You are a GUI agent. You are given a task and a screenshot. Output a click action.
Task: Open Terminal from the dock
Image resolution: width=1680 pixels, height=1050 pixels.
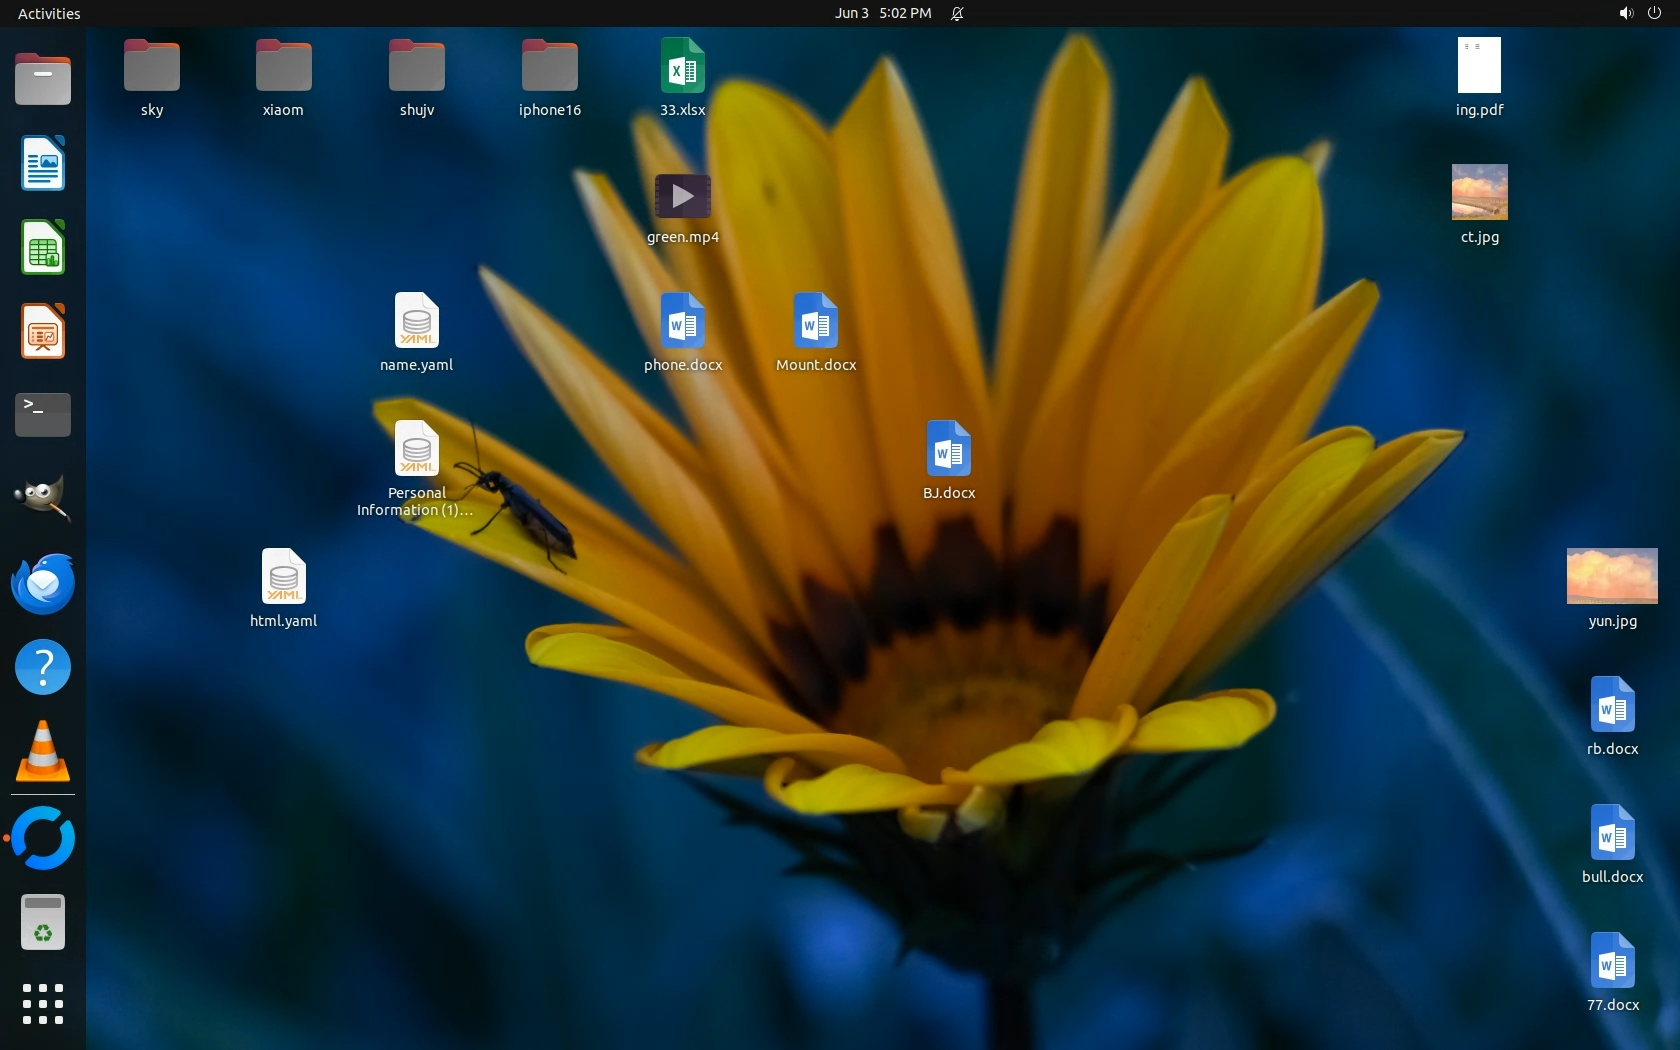(43, 414)
